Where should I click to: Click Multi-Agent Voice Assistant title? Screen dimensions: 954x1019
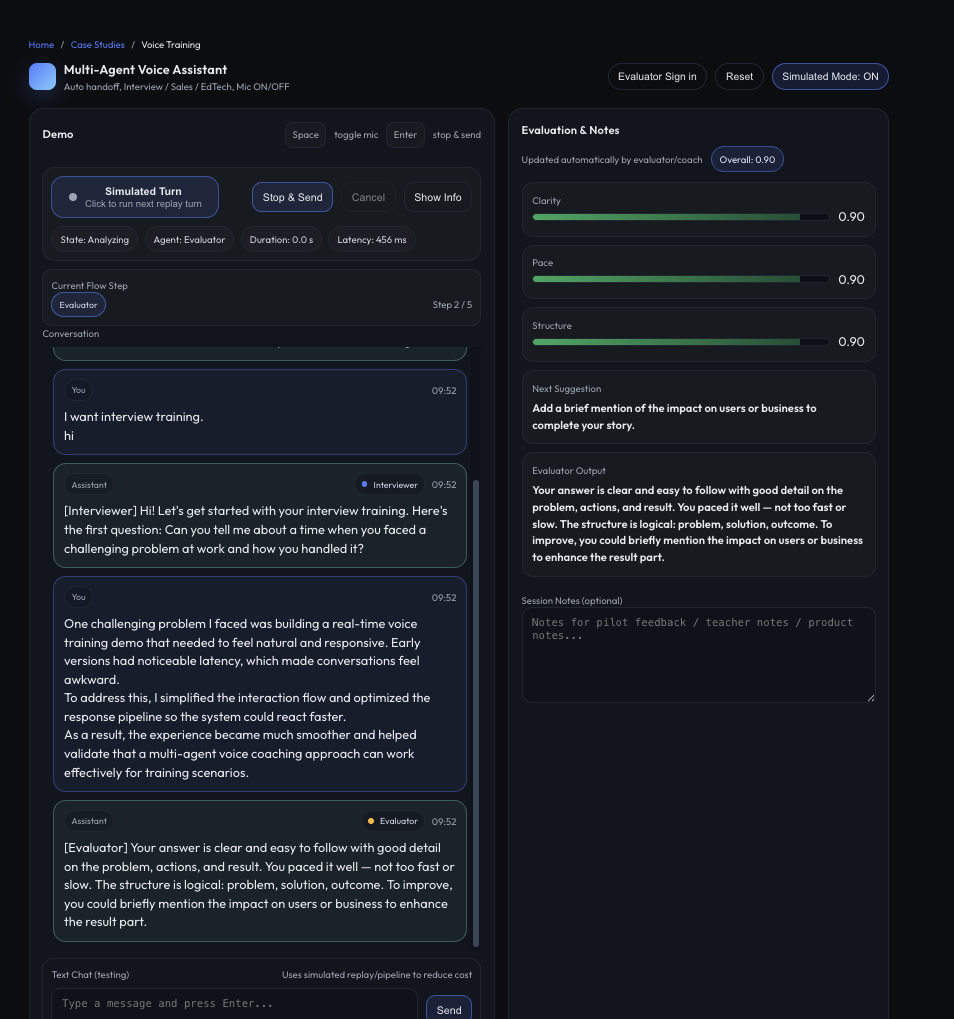tap(146, 70)
